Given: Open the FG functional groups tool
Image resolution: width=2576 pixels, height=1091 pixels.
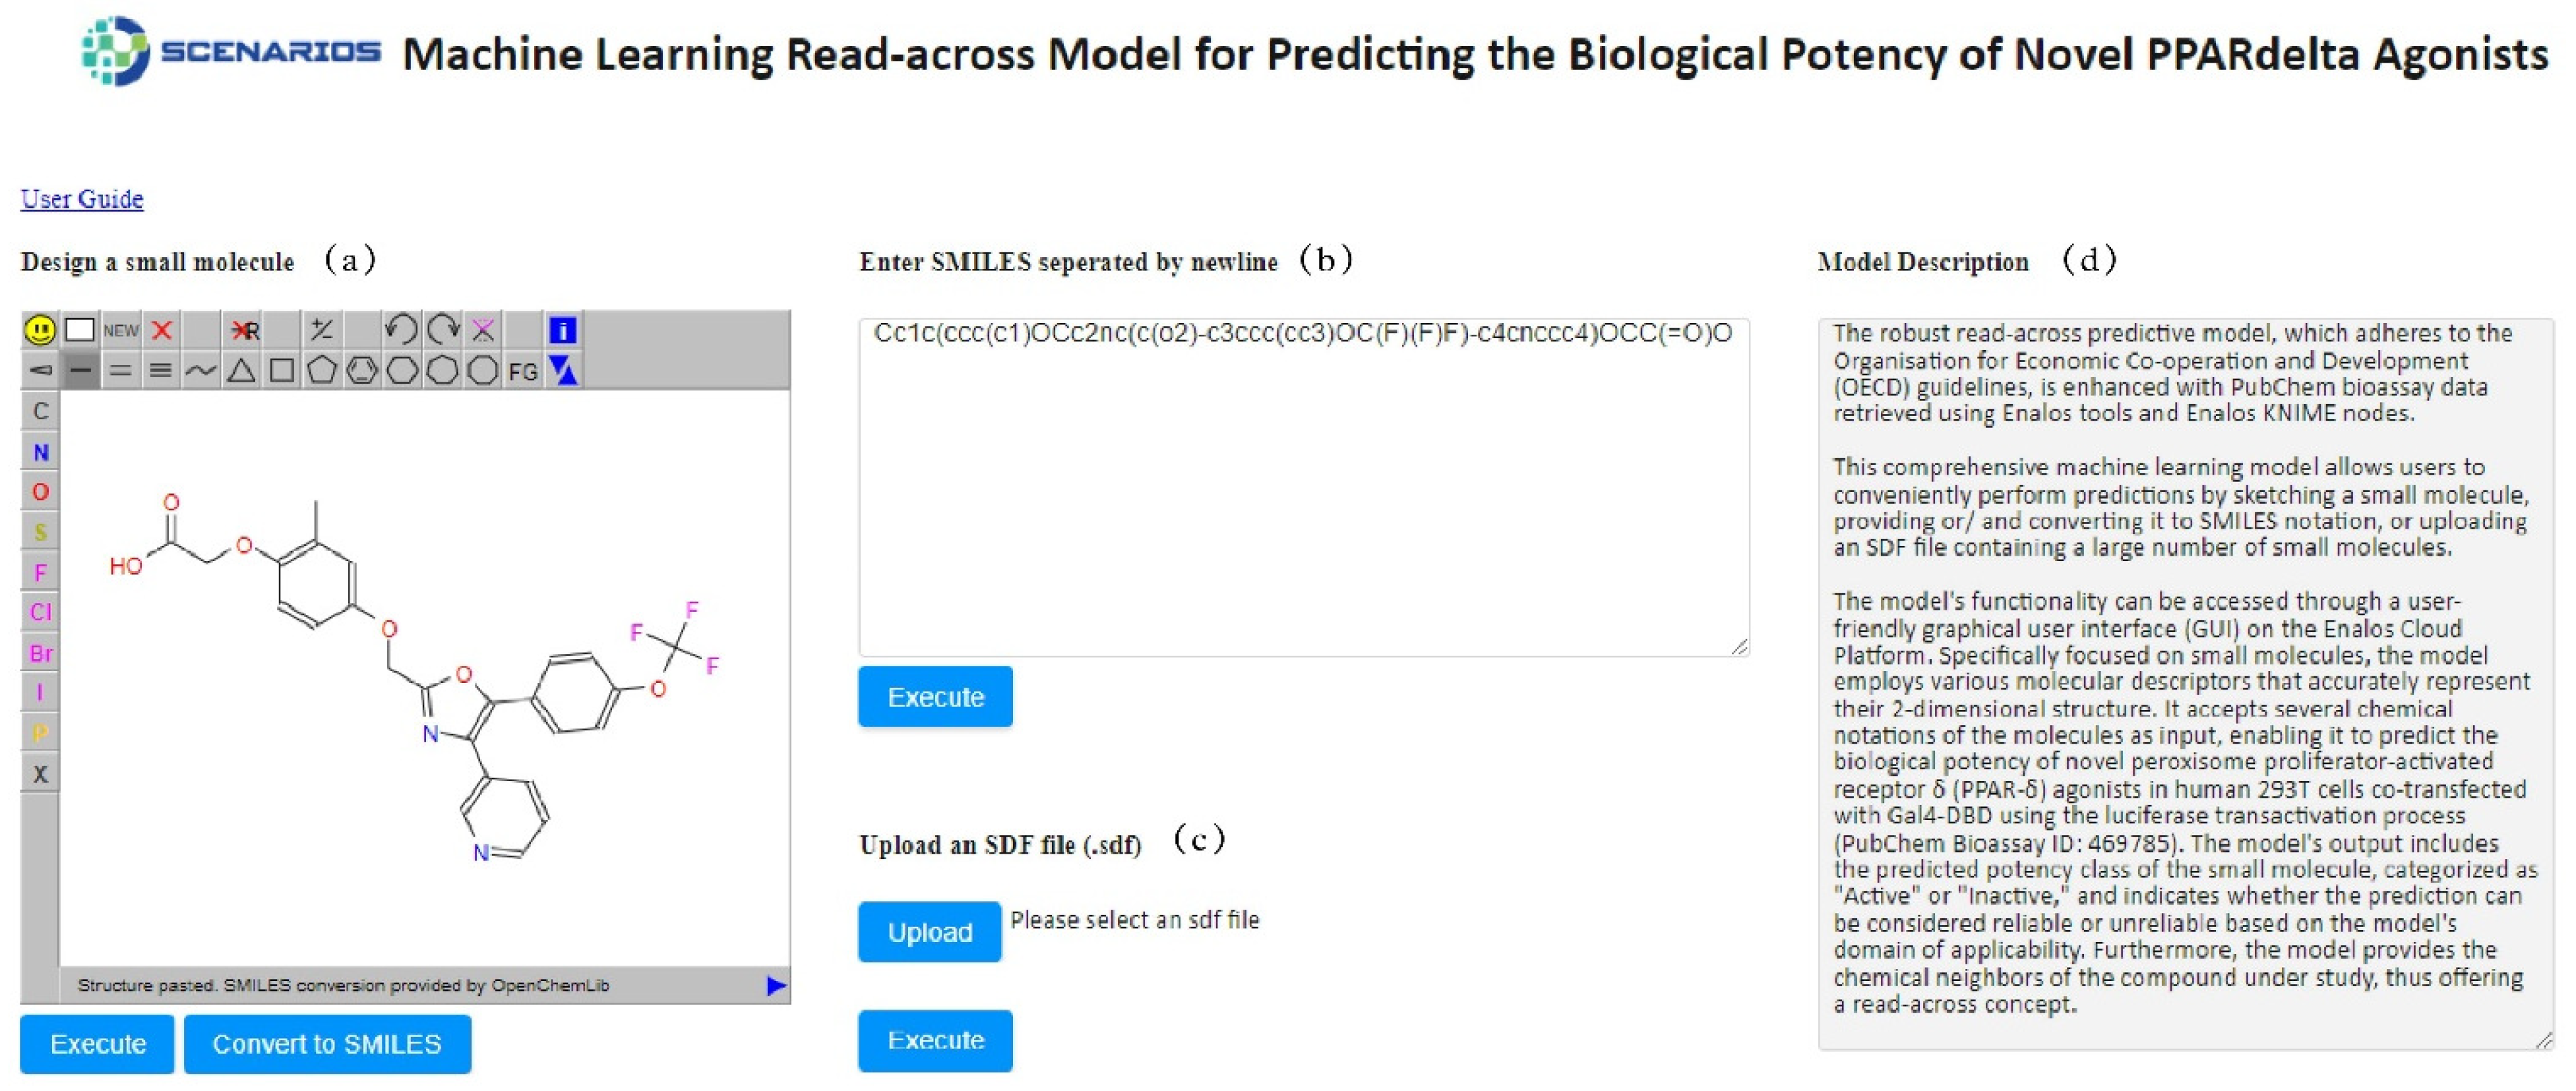Looking at the screenshot, I should pos(523,372).
